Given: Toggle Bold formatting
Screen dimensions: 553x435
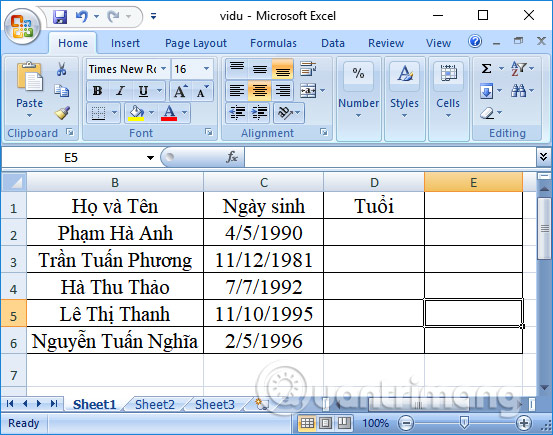Looking at the screenshot, I should click(x=98, y=91).
